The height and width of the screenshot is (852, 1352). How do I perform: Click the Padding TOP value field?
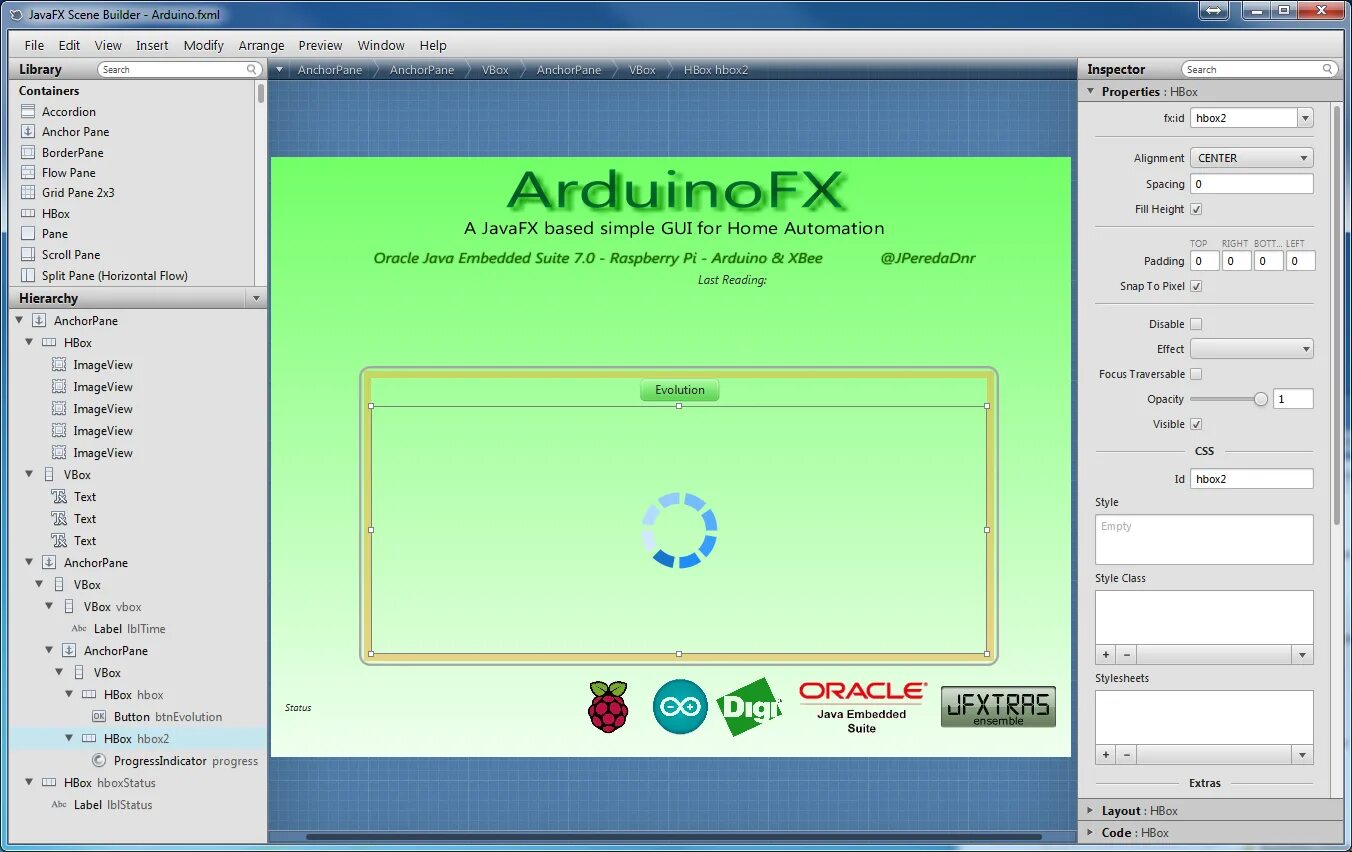1204,261
